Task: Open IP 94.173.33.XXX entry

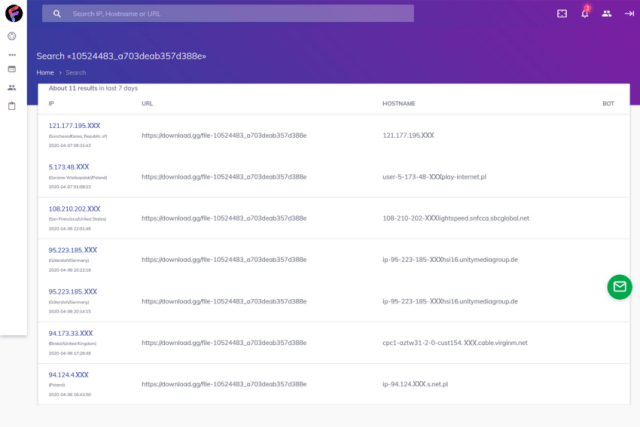Action: (71, 332)
